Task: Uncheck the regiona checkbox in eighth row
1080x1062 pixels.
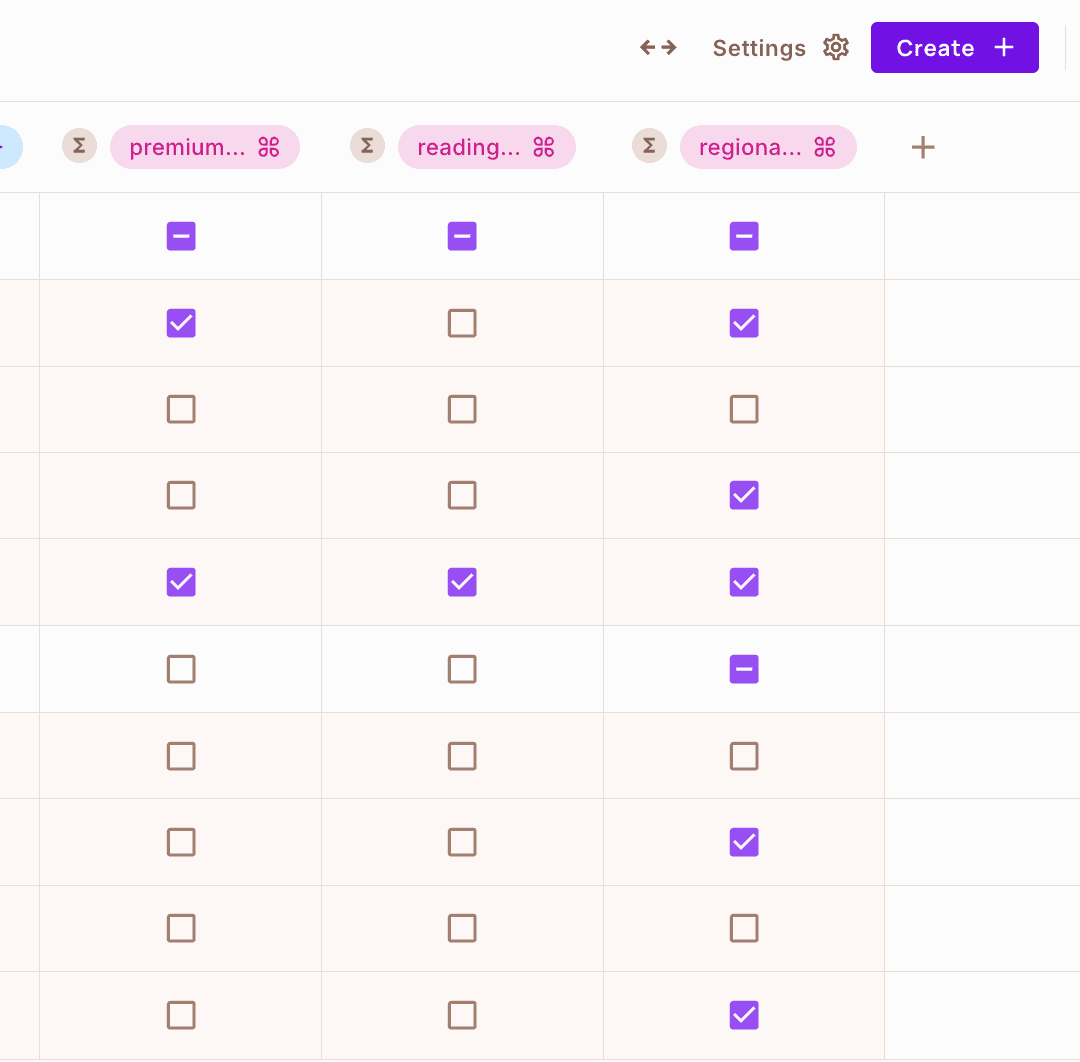Action: click(744, 842)
